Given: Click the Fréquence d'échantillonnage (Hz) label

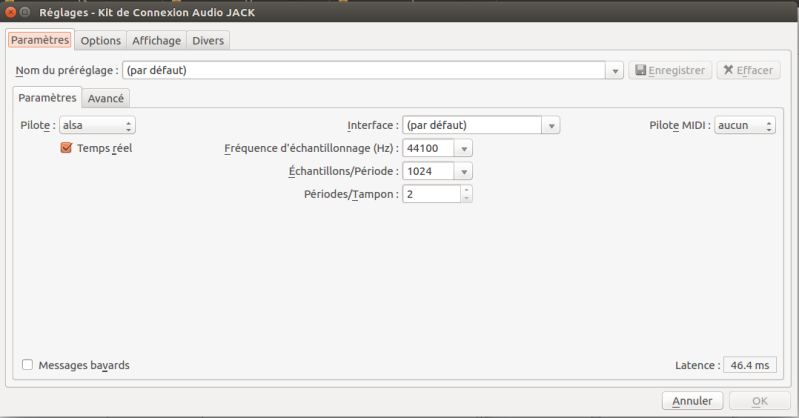Looking at the screenshot, I should pos(310,148).
